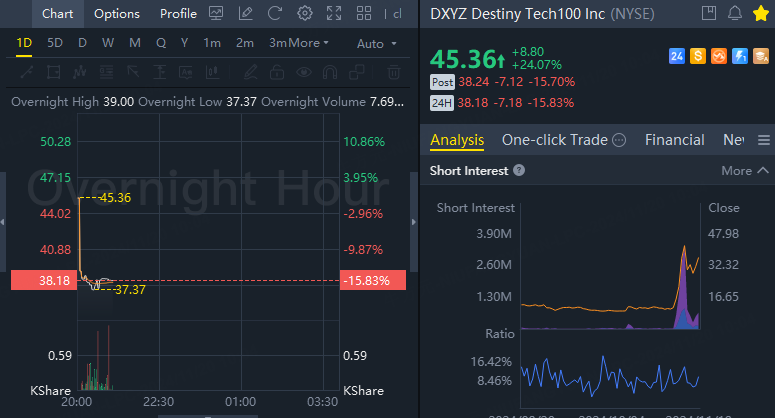Click the 24H price label
This screenshot has width=775, height=418.
coord(441,103)
